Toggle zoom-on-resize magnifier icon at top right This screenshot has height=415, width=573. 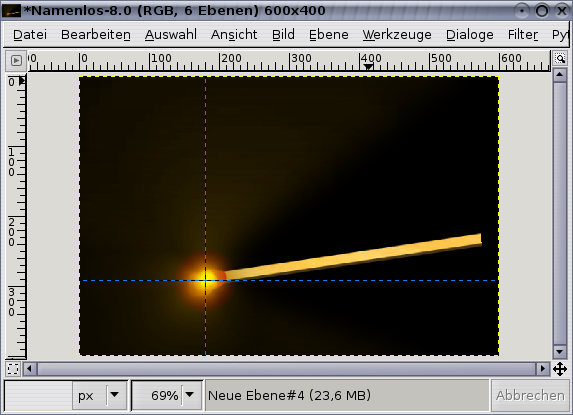pyautogui.click(x=560, y=58)
